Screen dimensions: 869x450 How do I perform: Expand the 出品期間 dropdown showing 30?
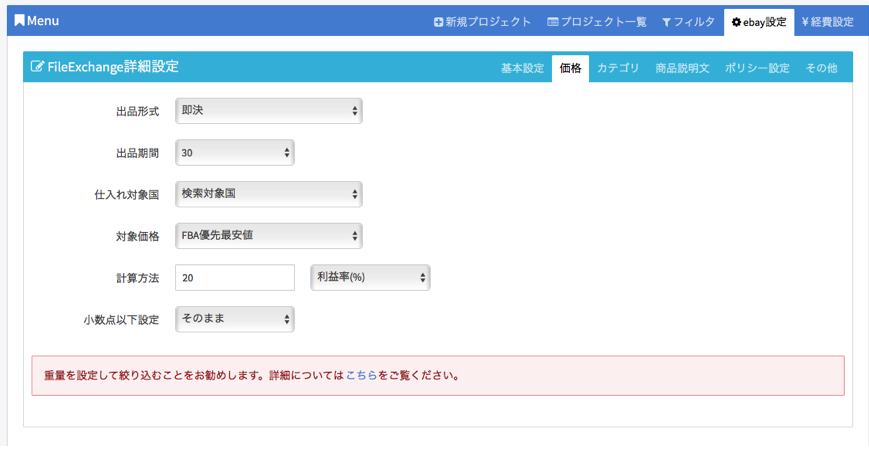pos(234,153)
